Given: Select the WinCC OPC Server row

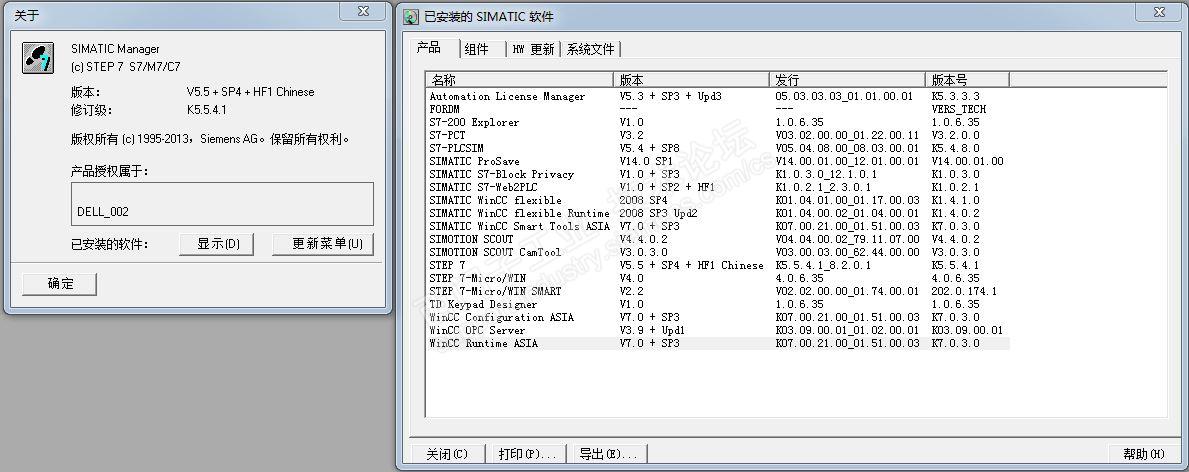Looking at the screenshot, I should (x=717, y=330).
